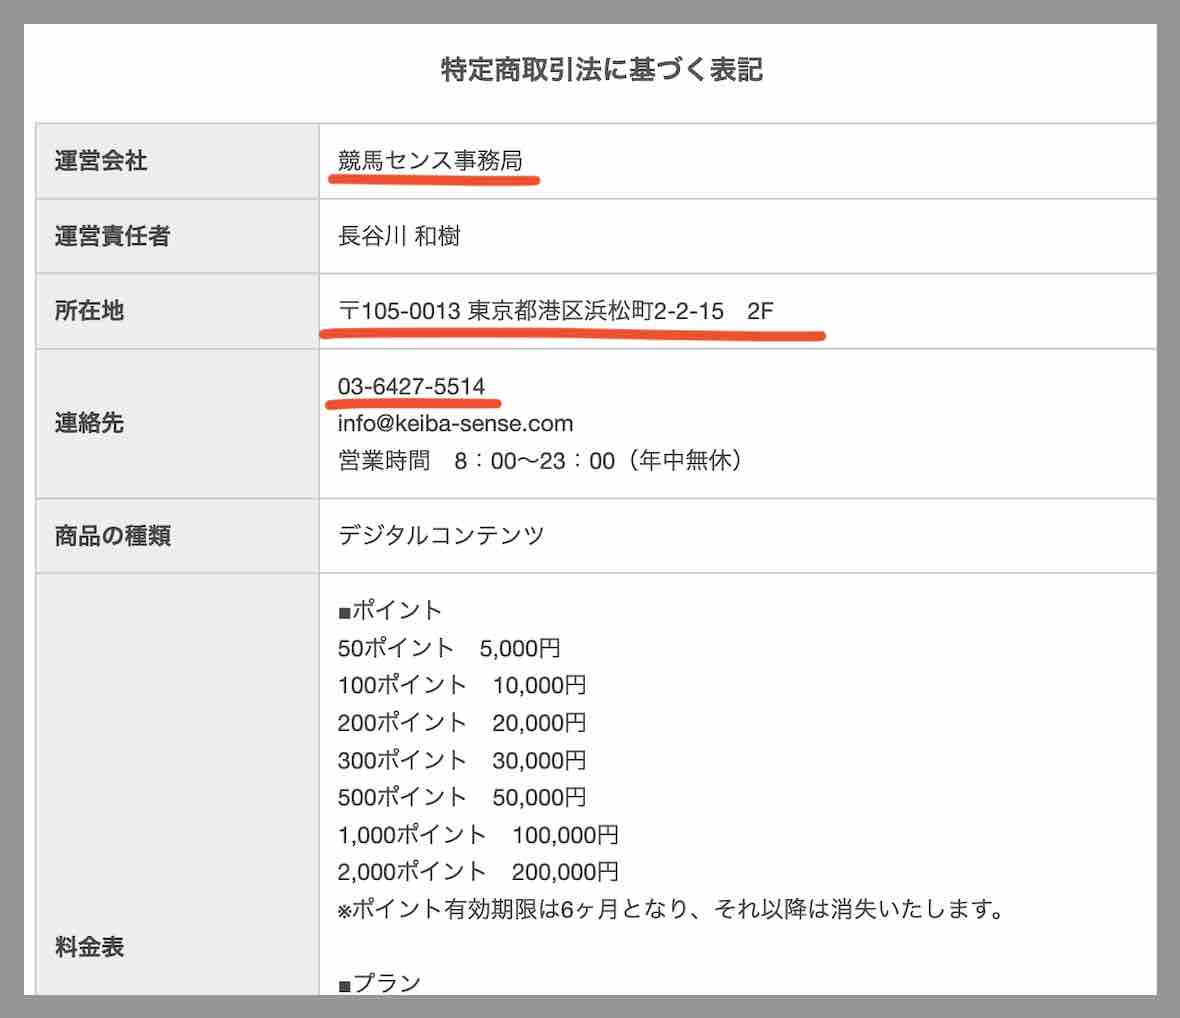Click the 料金表 row label
The image size is (1180, 1018).
point(89,946)
